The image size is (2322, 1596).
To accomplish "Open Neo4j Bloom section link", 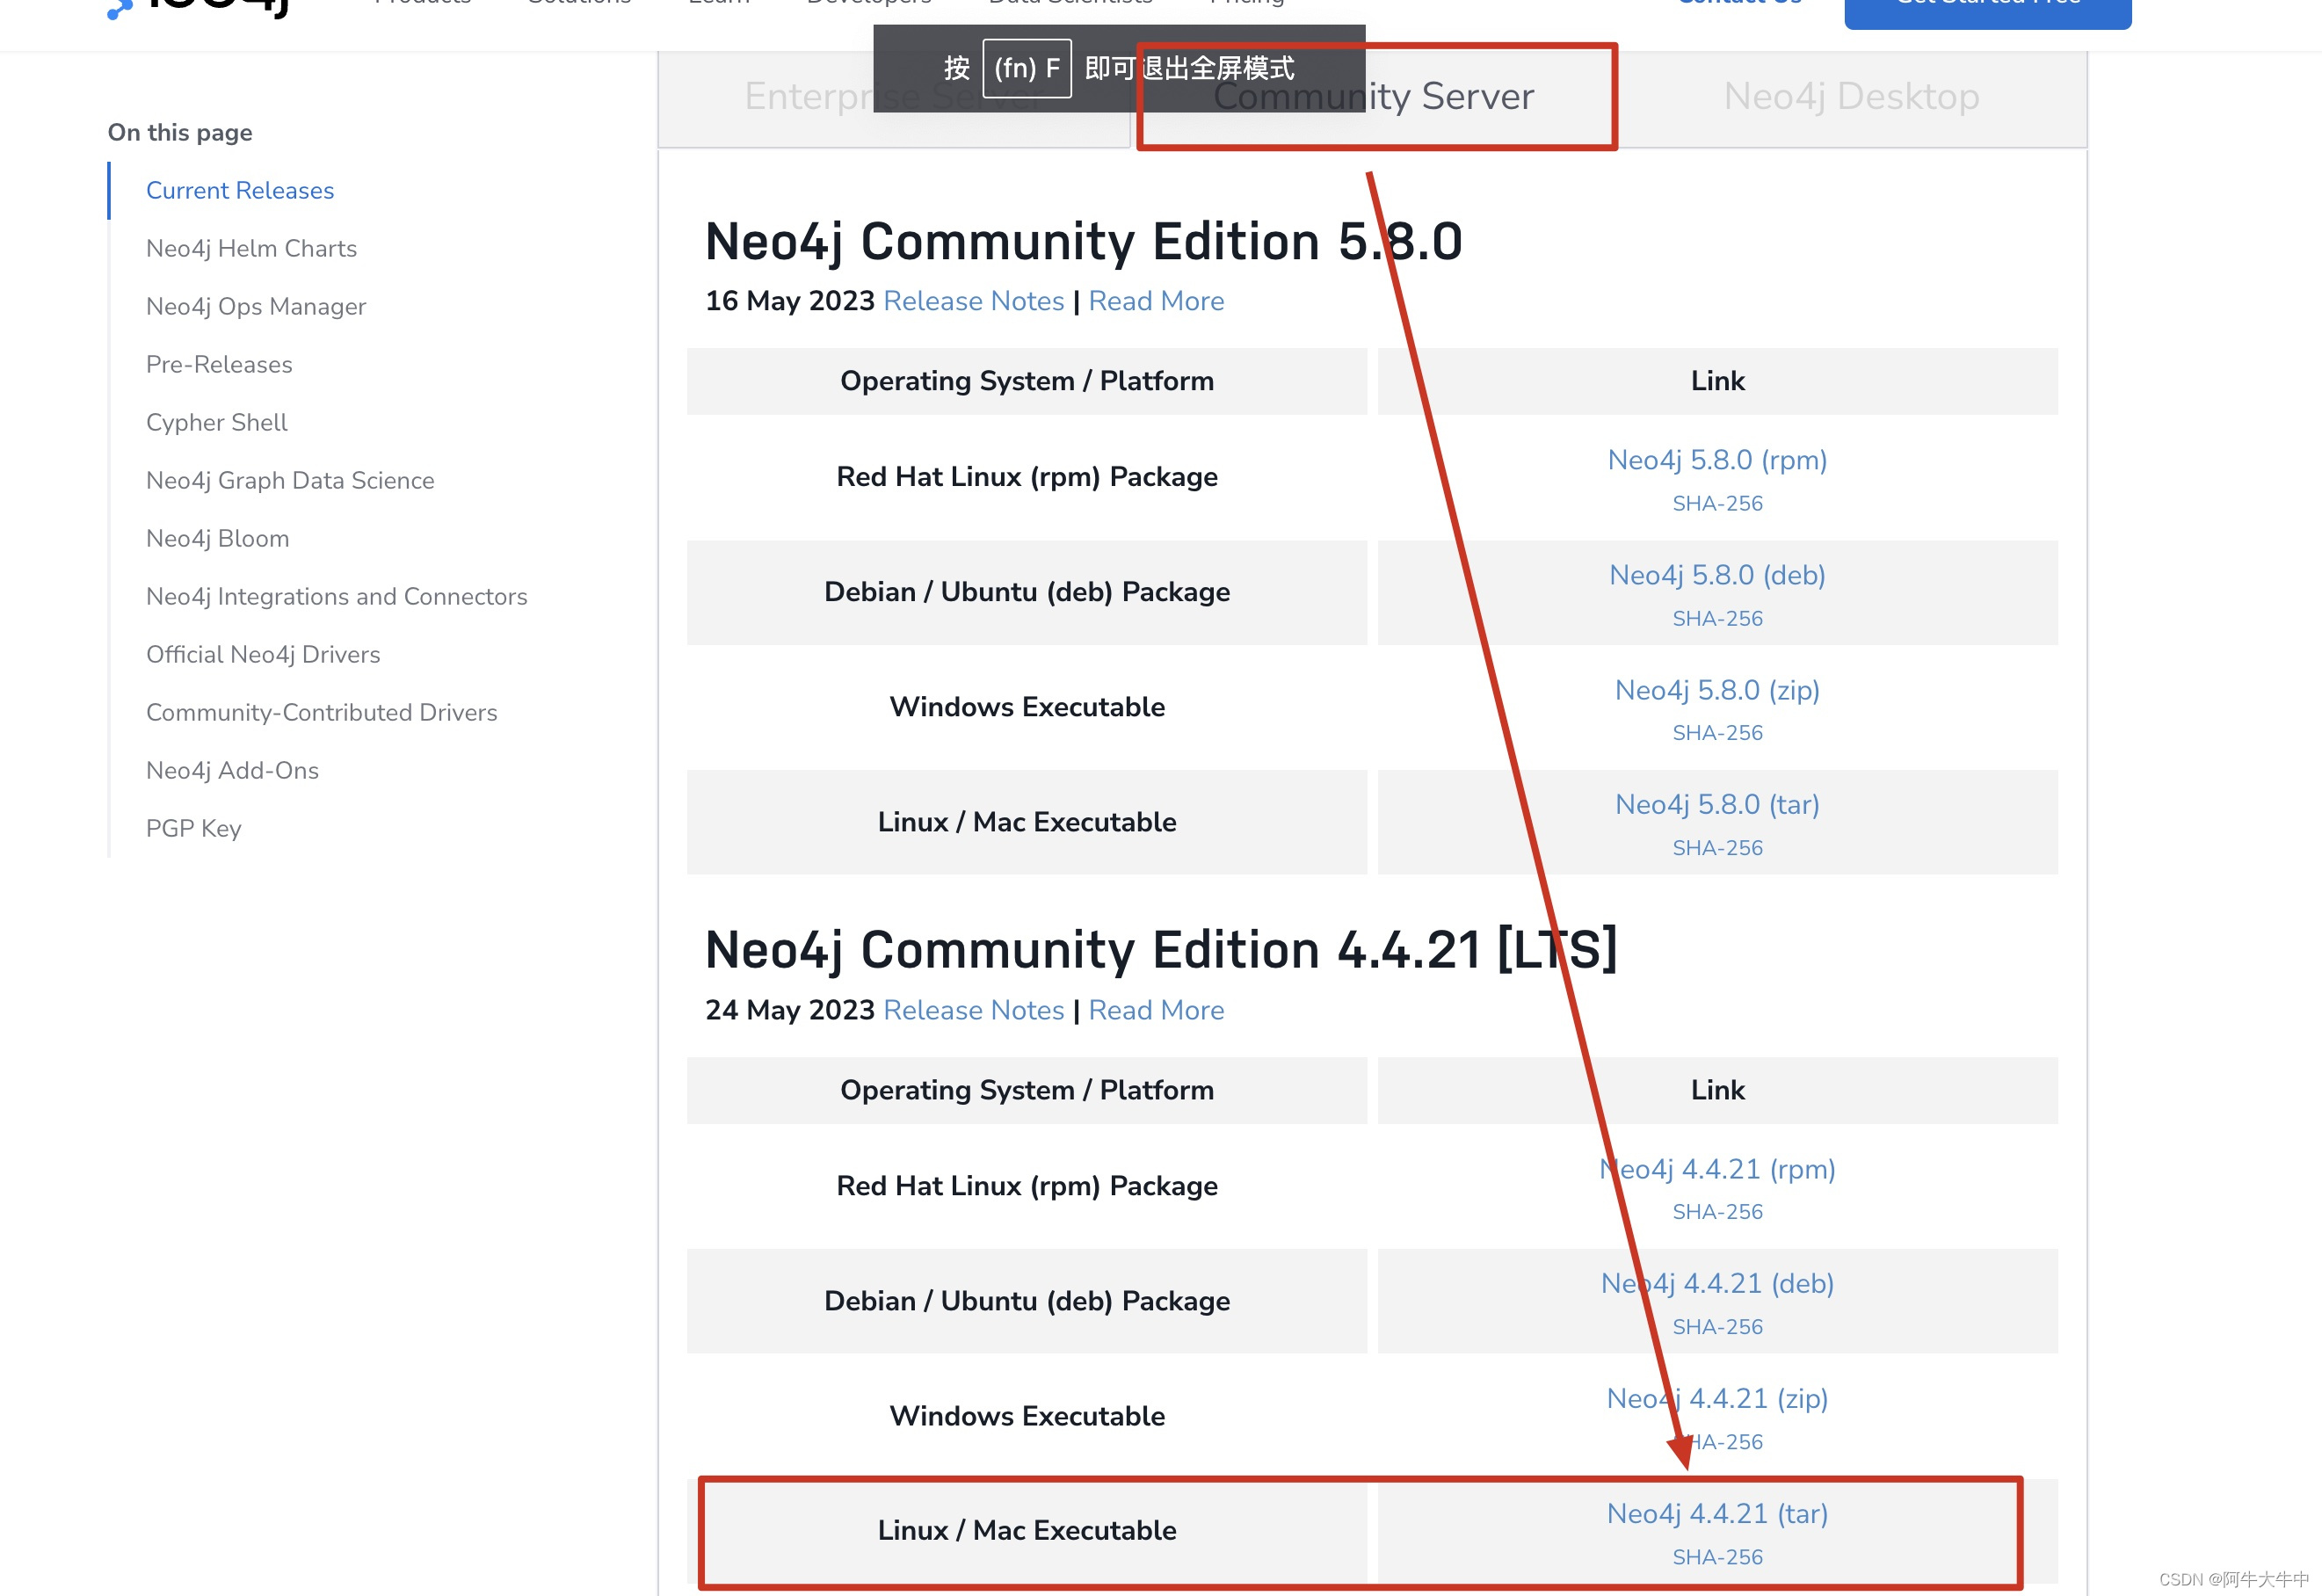I will tap(218, 538).
